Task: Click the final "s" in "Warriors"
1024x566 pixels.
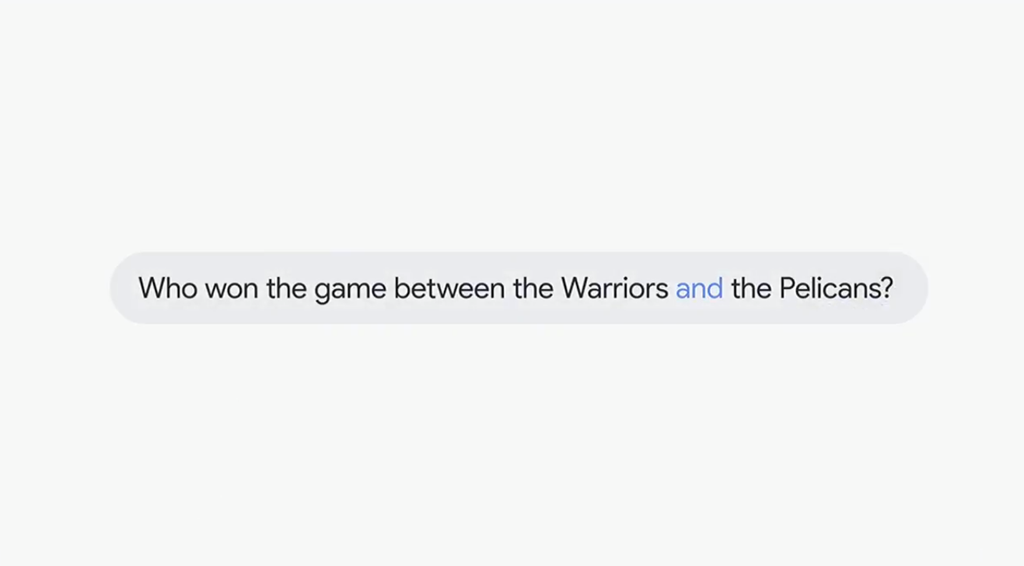Action: point(663,290)
